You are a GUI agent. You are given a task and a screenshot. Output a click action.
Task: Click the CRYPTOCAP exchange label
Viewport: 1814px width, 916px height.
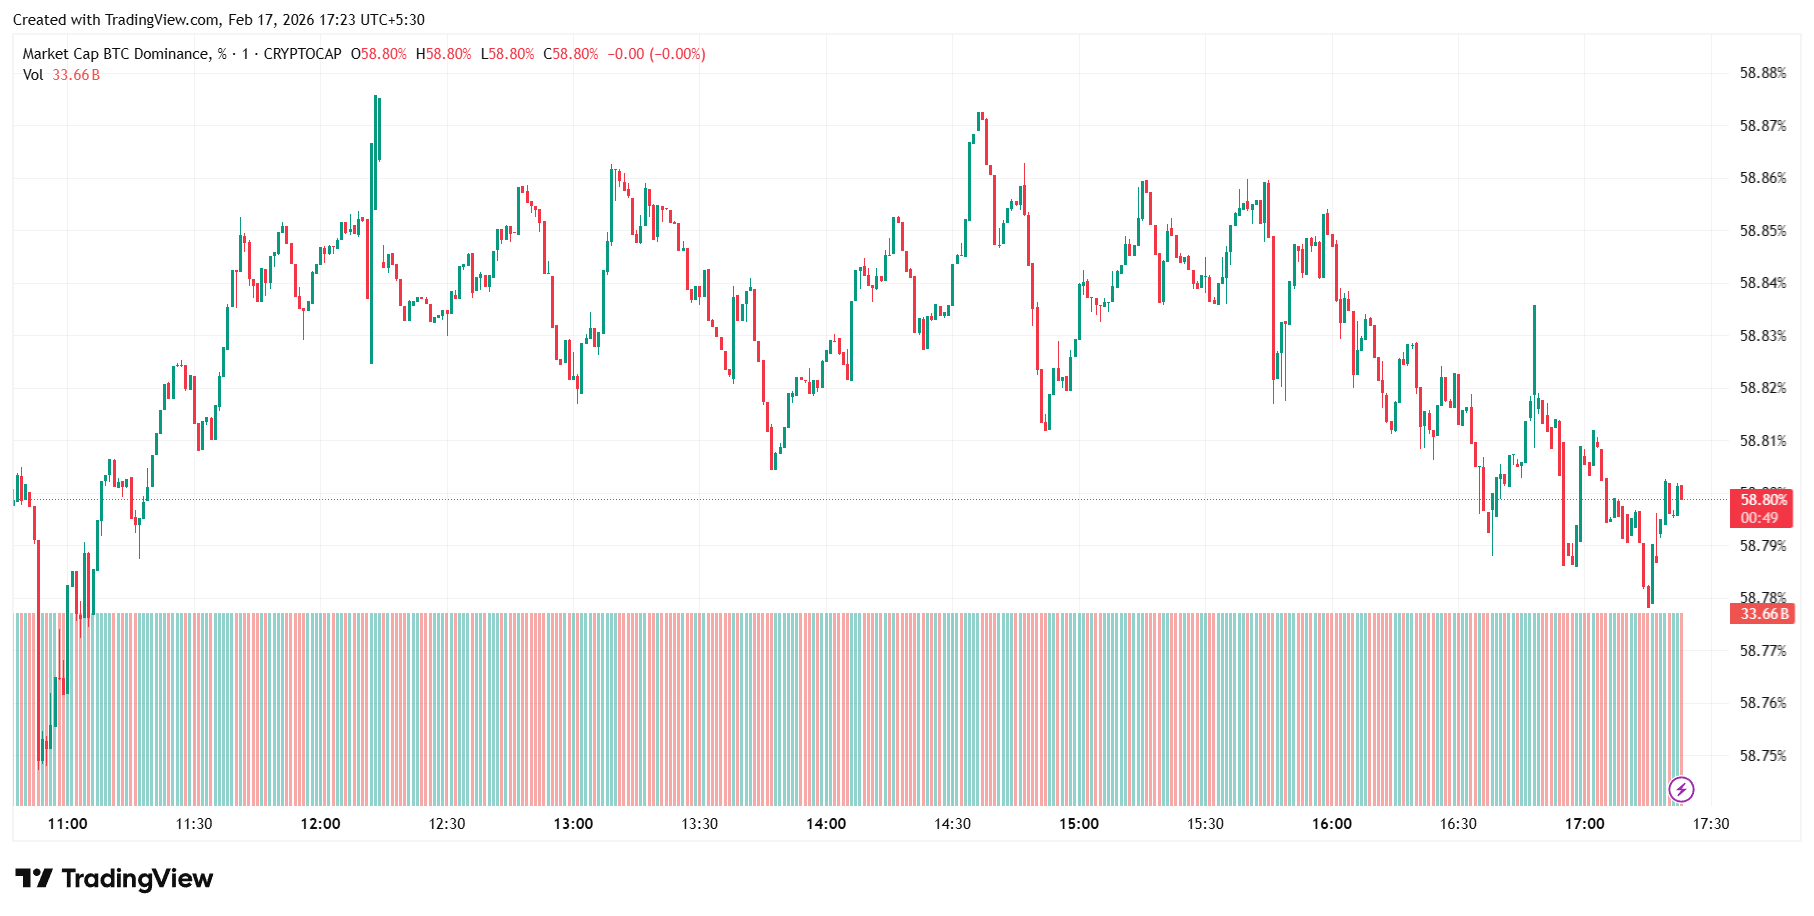(302, 54)
